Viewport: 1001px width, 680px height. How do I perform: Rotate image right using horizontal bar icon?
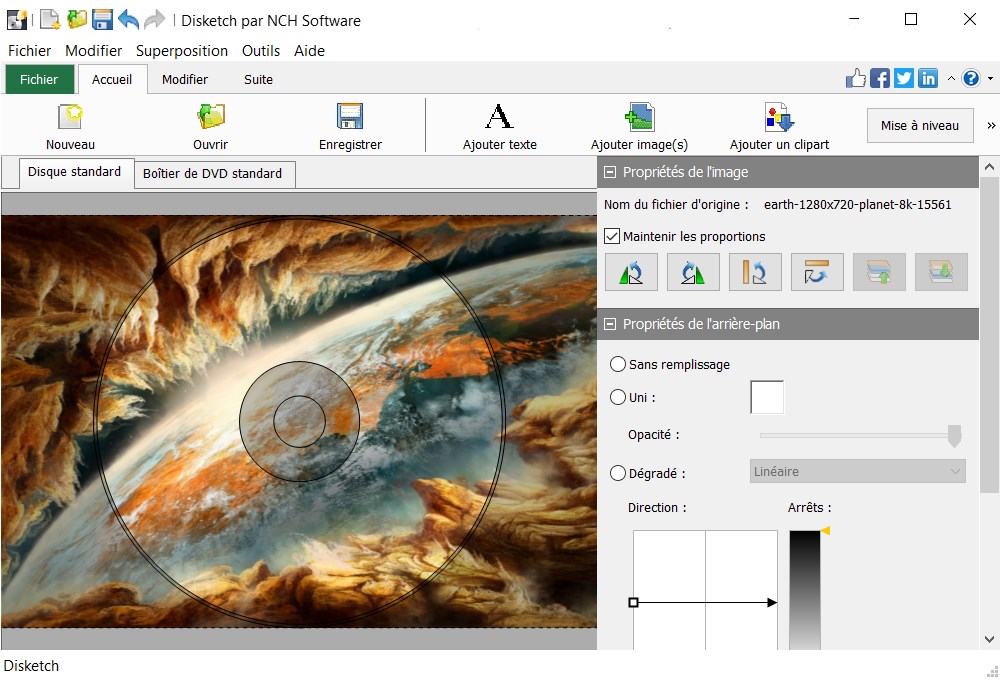817,272
